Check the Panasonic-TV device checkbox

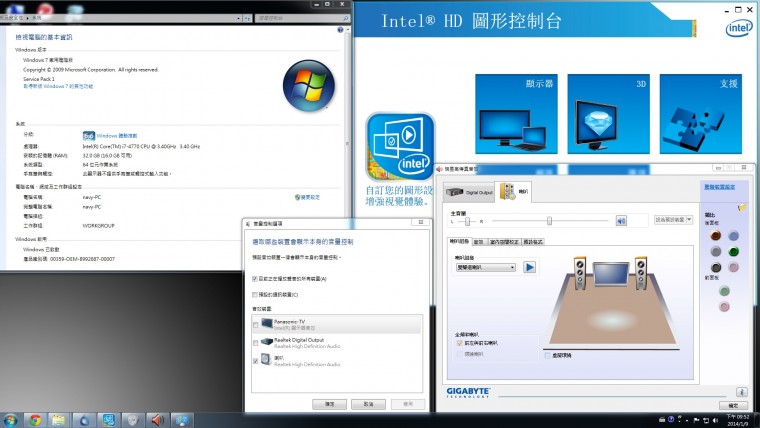(x=255, y=325)
